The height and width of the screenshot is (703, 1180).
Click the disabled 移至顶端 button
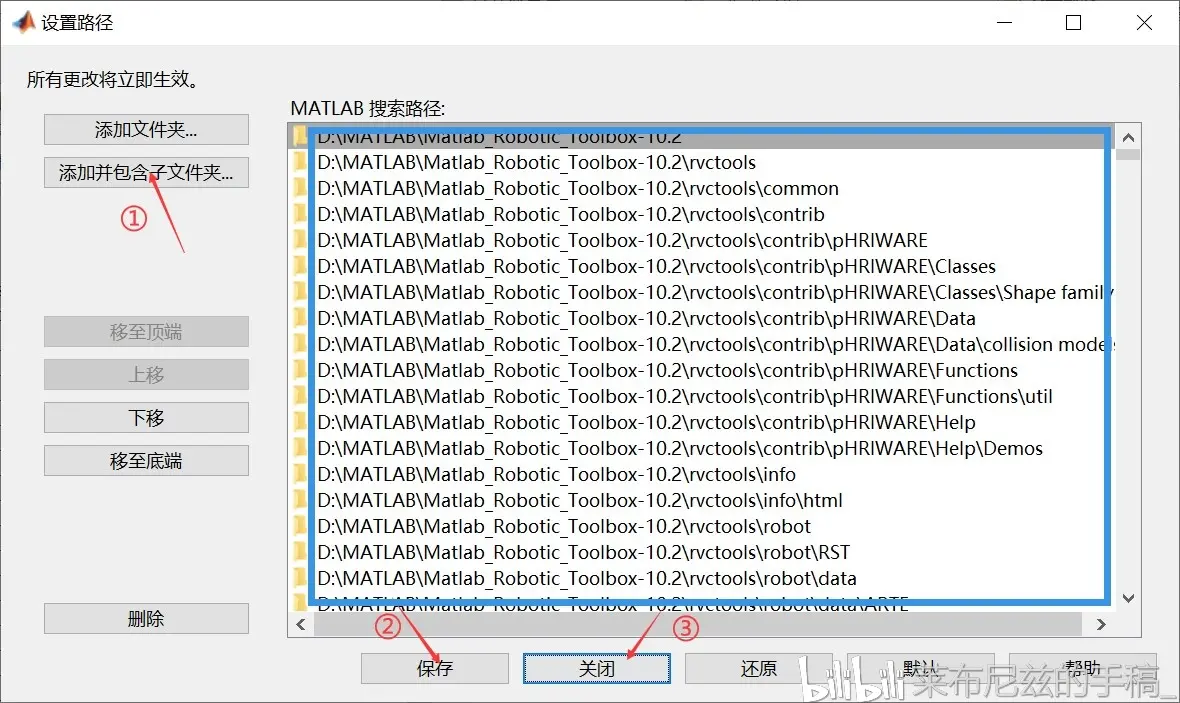(x=146, y=332)
